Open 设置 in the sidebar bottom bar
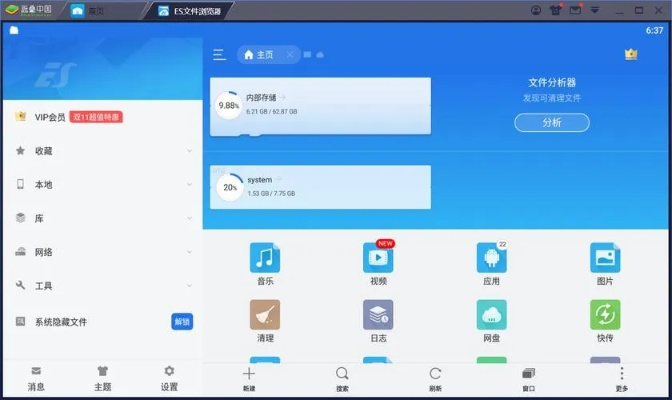 coord(169,377)
